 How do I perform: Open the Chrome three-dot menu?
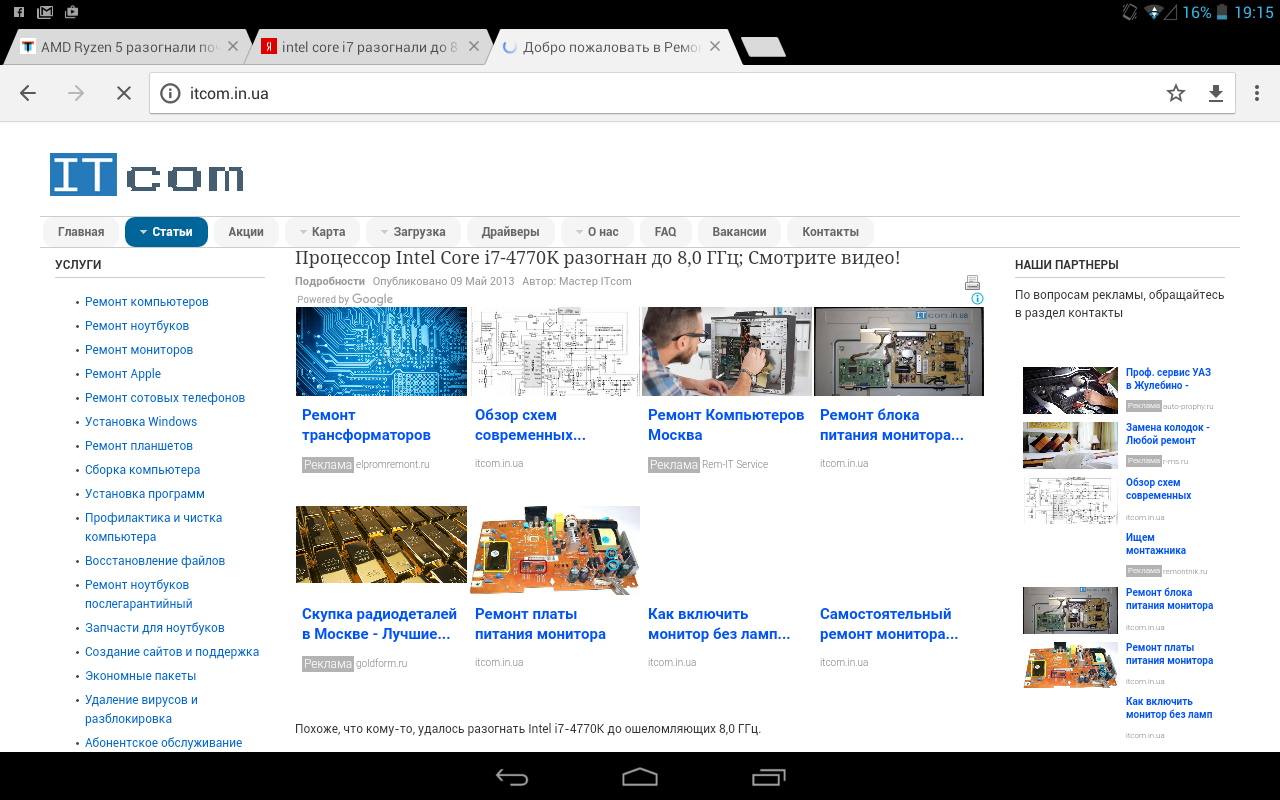pos(1257,93)
